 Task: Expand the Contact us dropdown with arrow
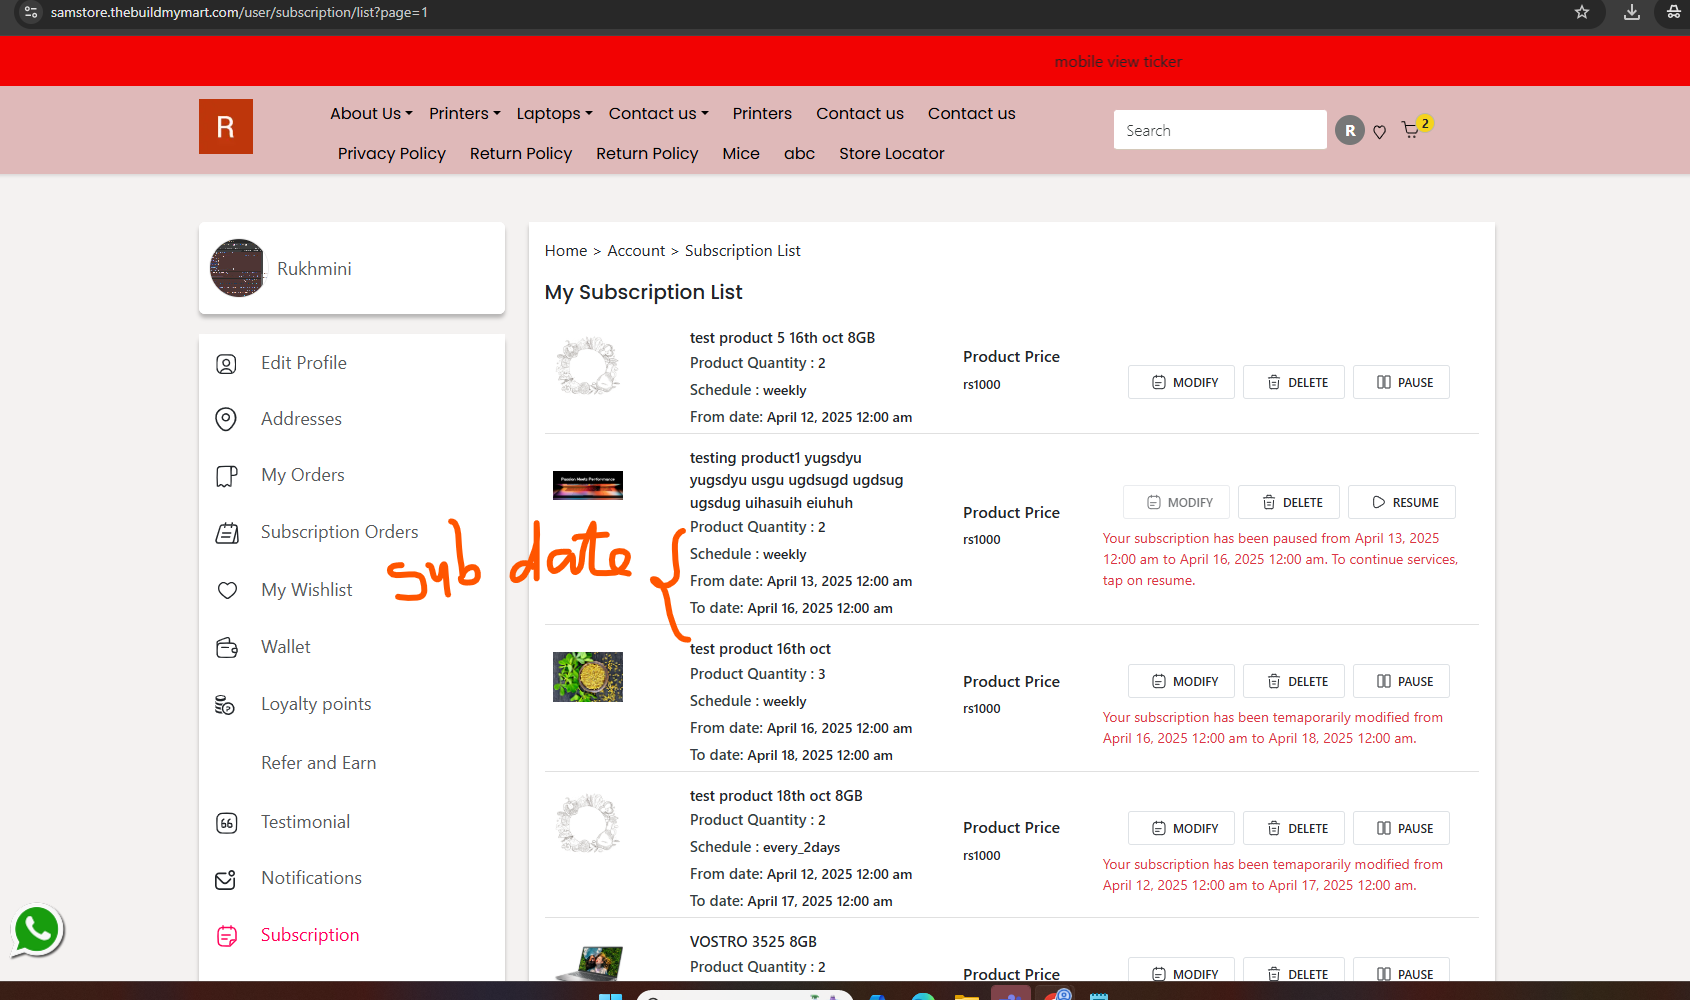[x=659, y=113]
